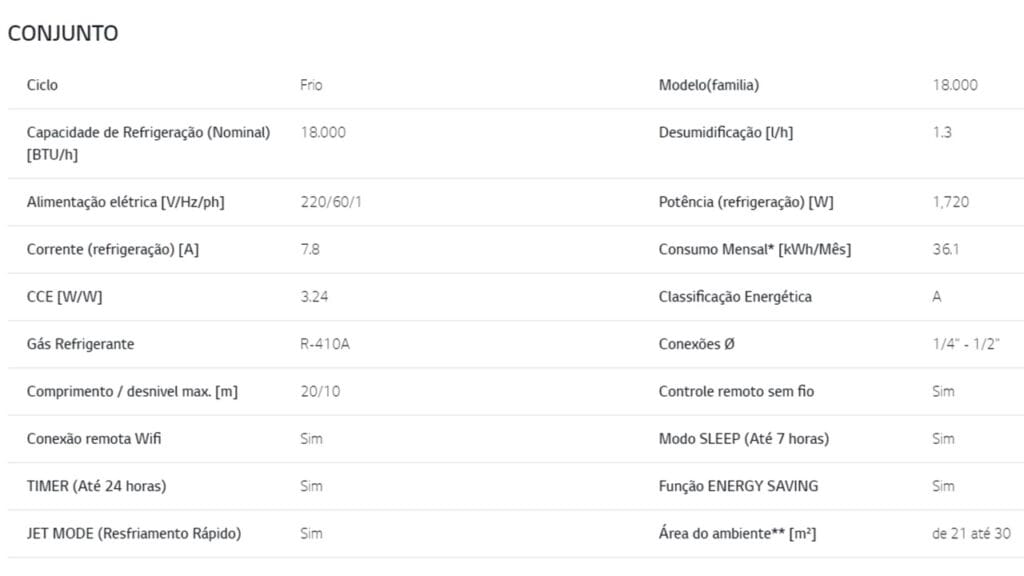Viewport: 1024px width, 576px height.
Task: Select the Alimentação elétrica value 220/60/1
Action: [x=331, y=202]
